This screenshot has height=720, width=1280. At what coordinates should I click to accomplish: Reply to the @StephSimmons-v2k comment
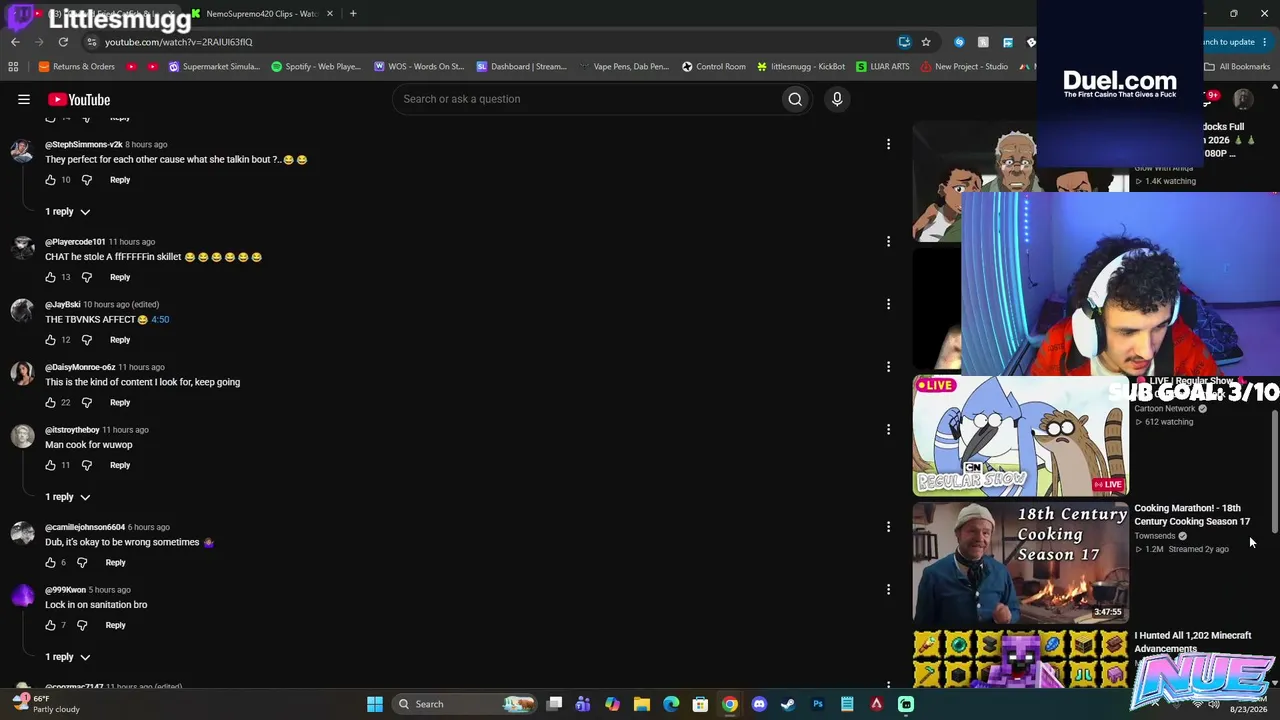click(x=120, y=180)
